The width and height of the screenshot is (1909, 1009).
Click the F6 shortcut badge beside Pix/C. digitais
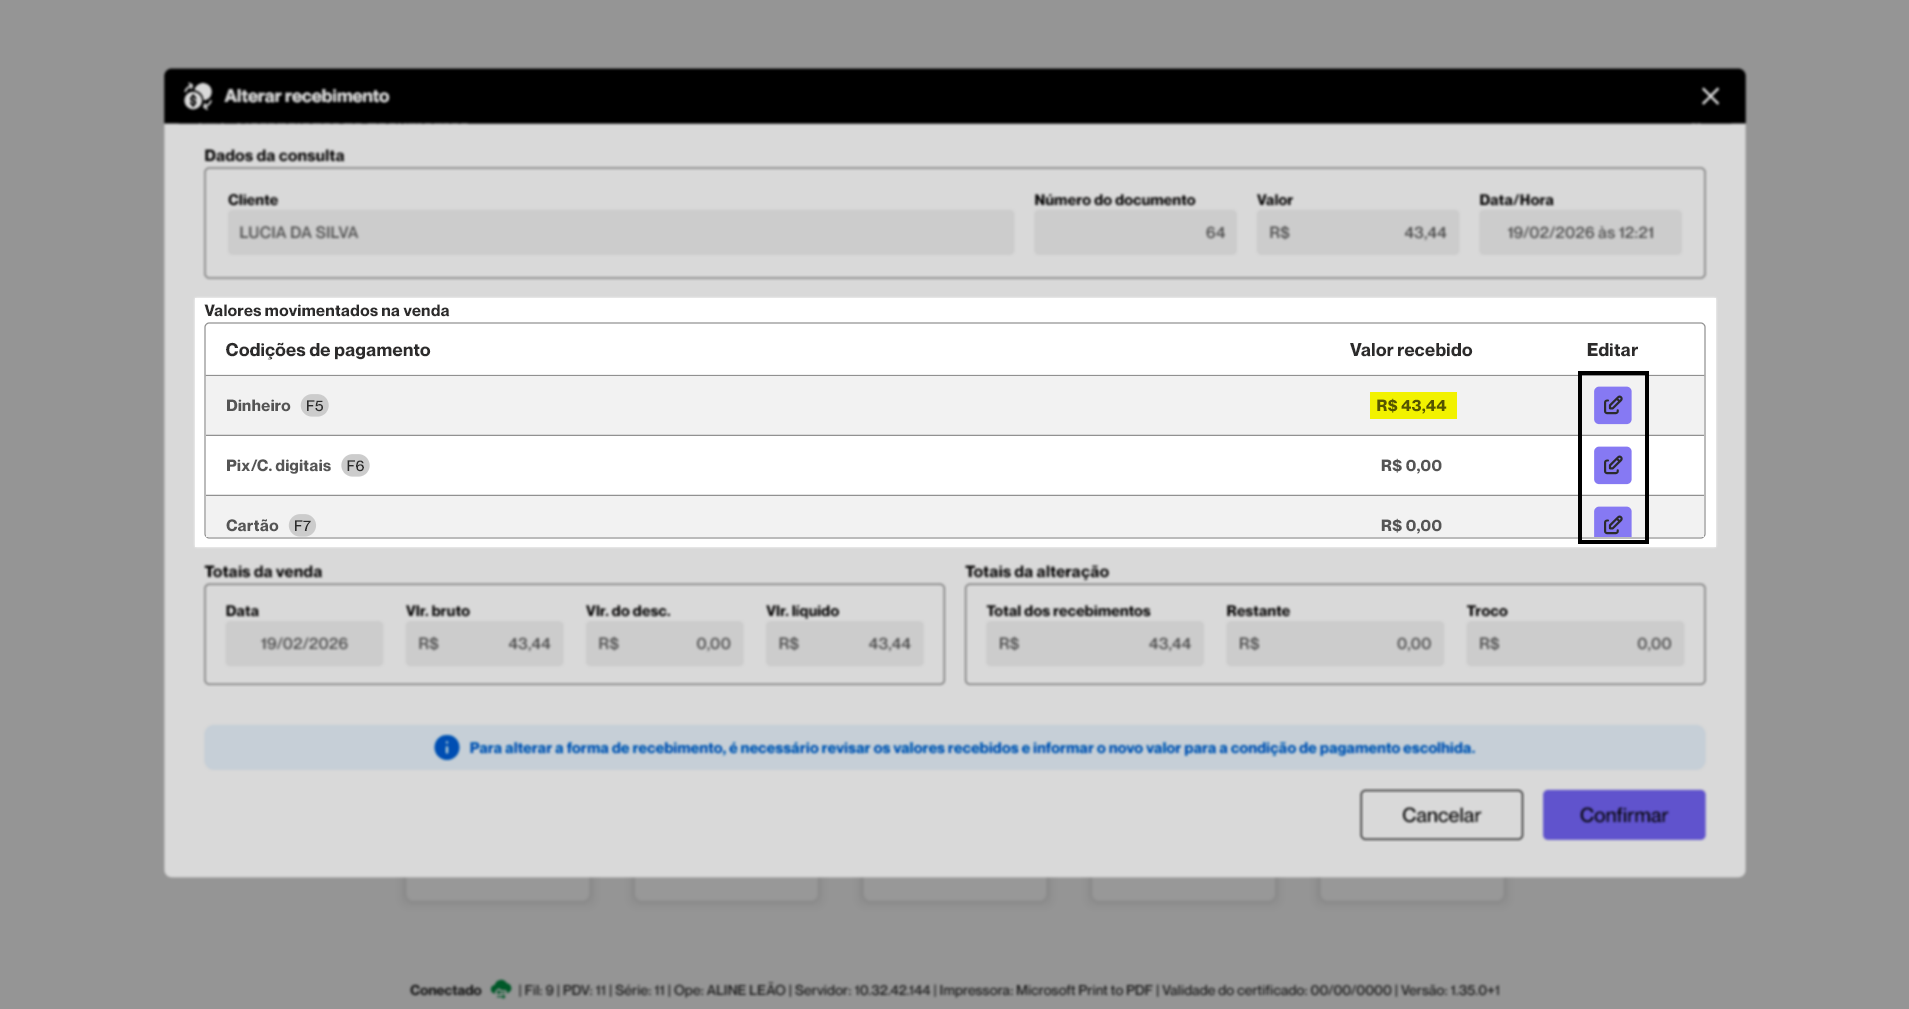coord(355,466)
